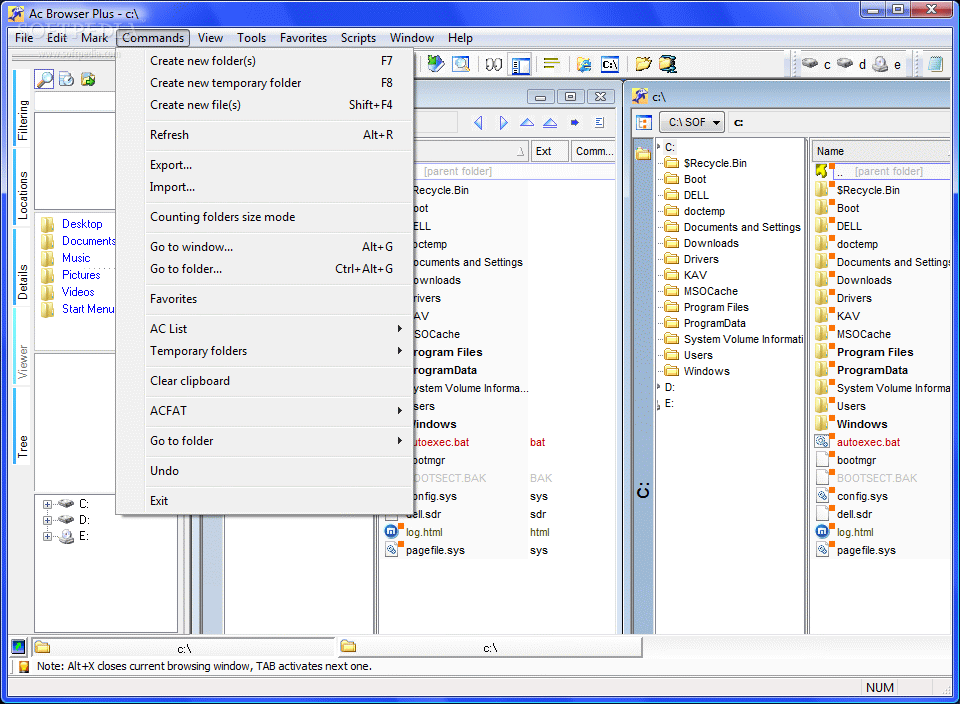Viewport: 960px width, 704px height.
Task: Click the document list icon by navigation arrows
Action: click(599, 122)
